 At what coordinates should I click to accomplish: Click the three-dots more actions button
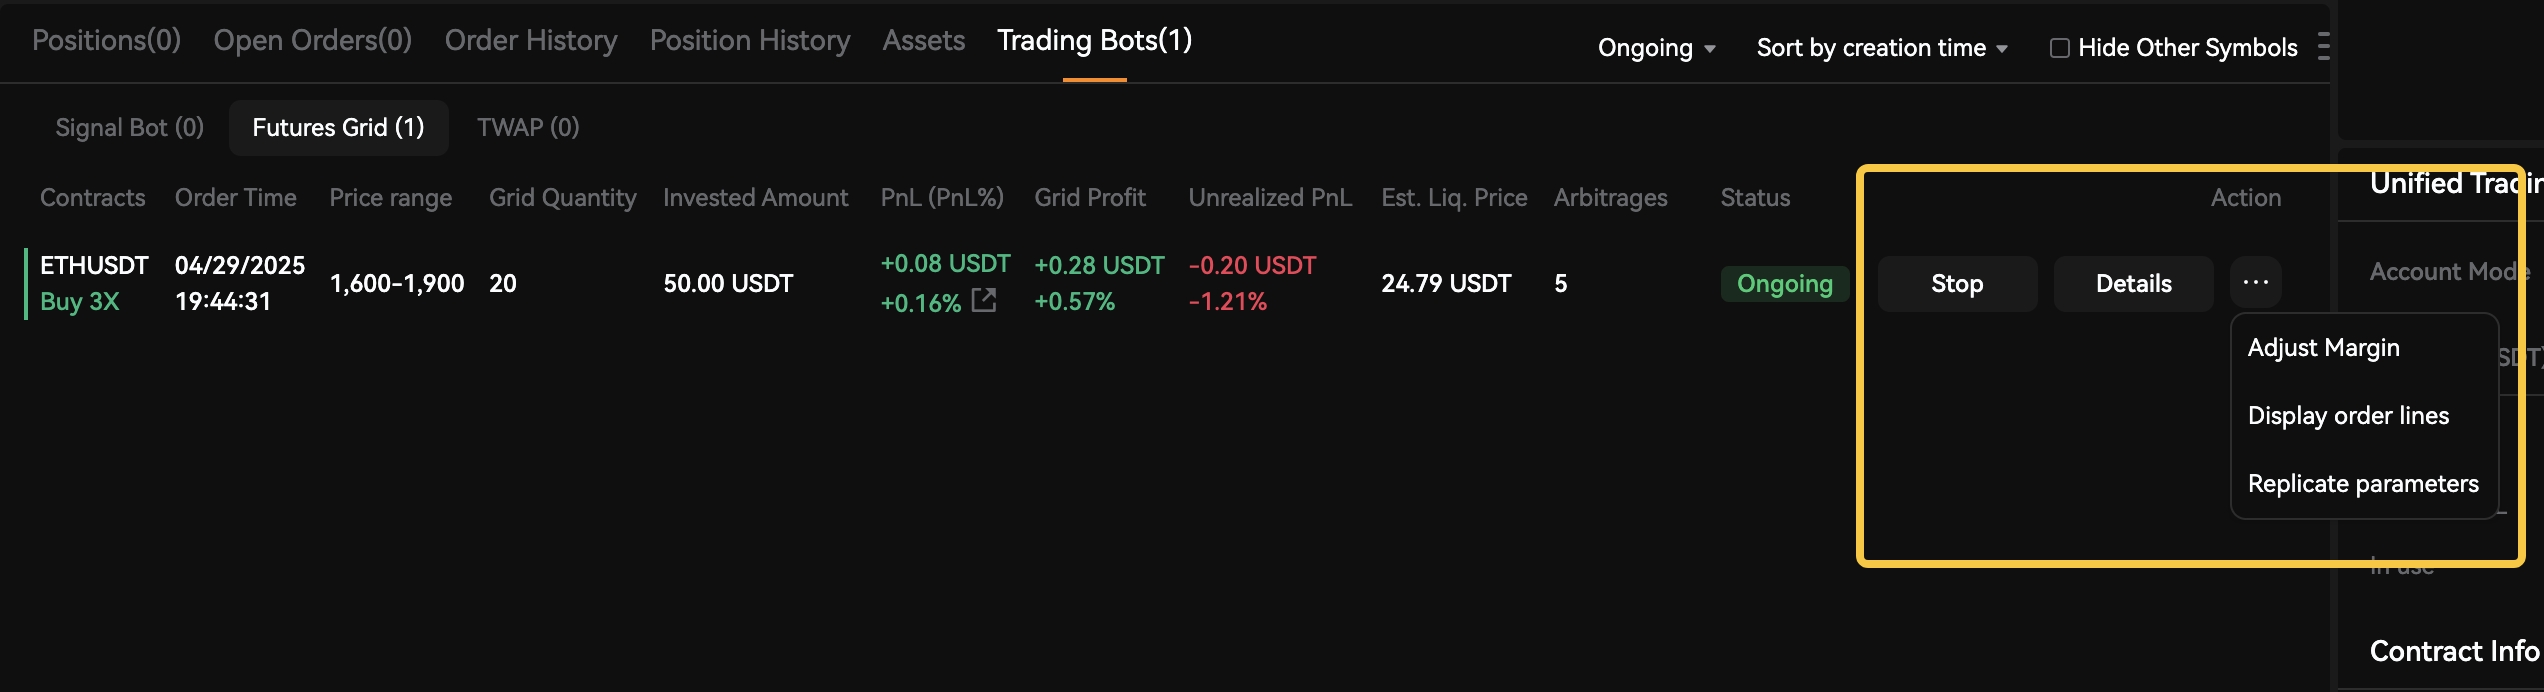pos(2255,283)
